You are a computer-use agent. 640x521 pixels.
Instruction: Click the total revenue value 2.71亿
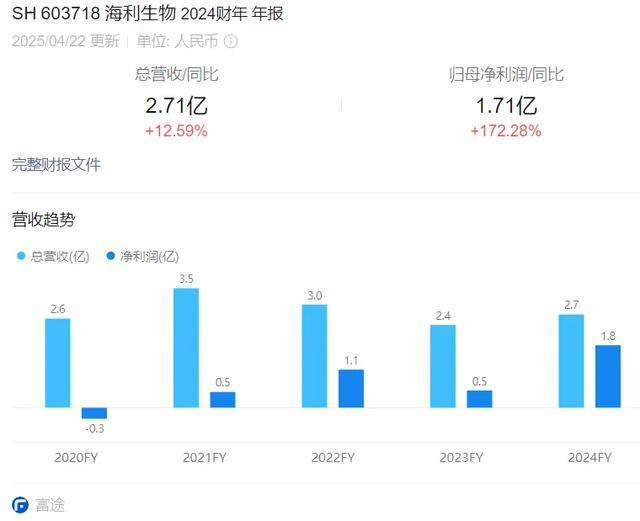coord(177,106)
